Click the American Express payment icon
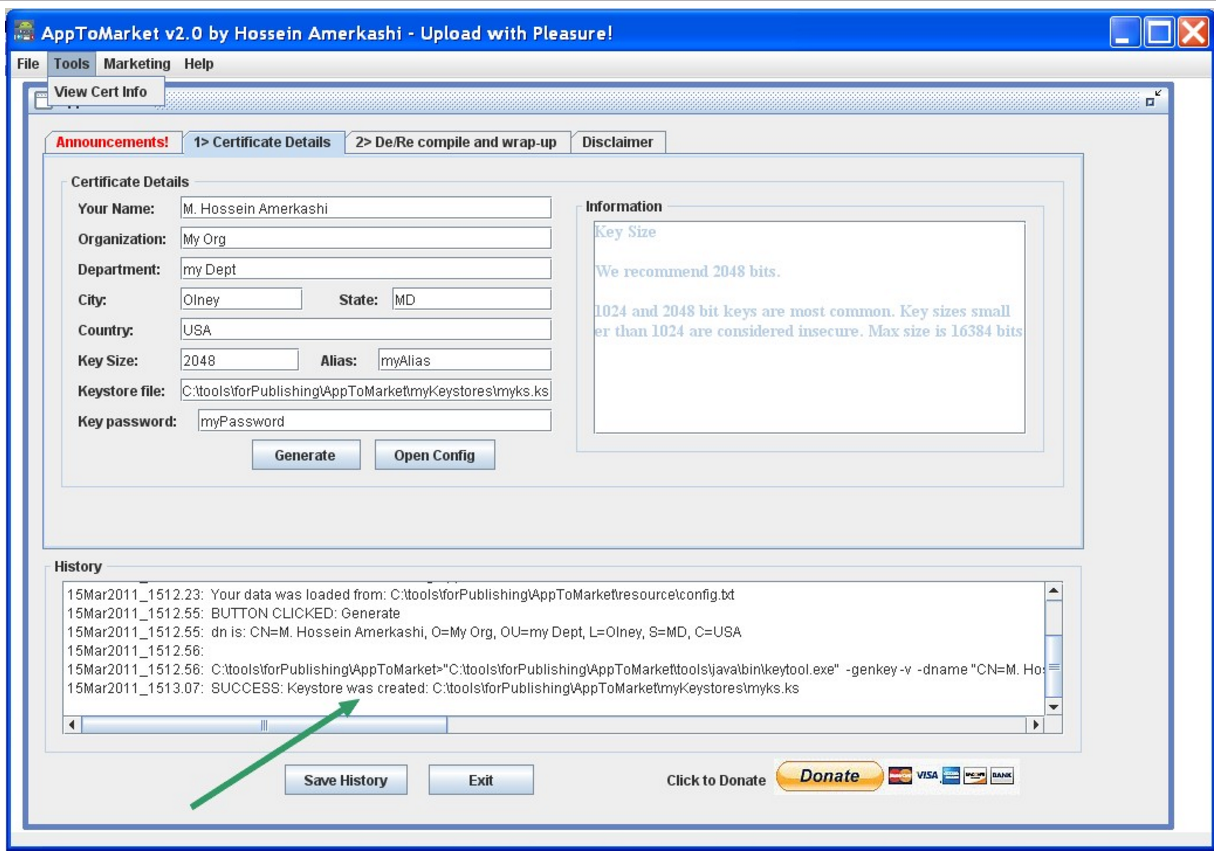This screenshot has width=1216, height=853. pos(949,776)
